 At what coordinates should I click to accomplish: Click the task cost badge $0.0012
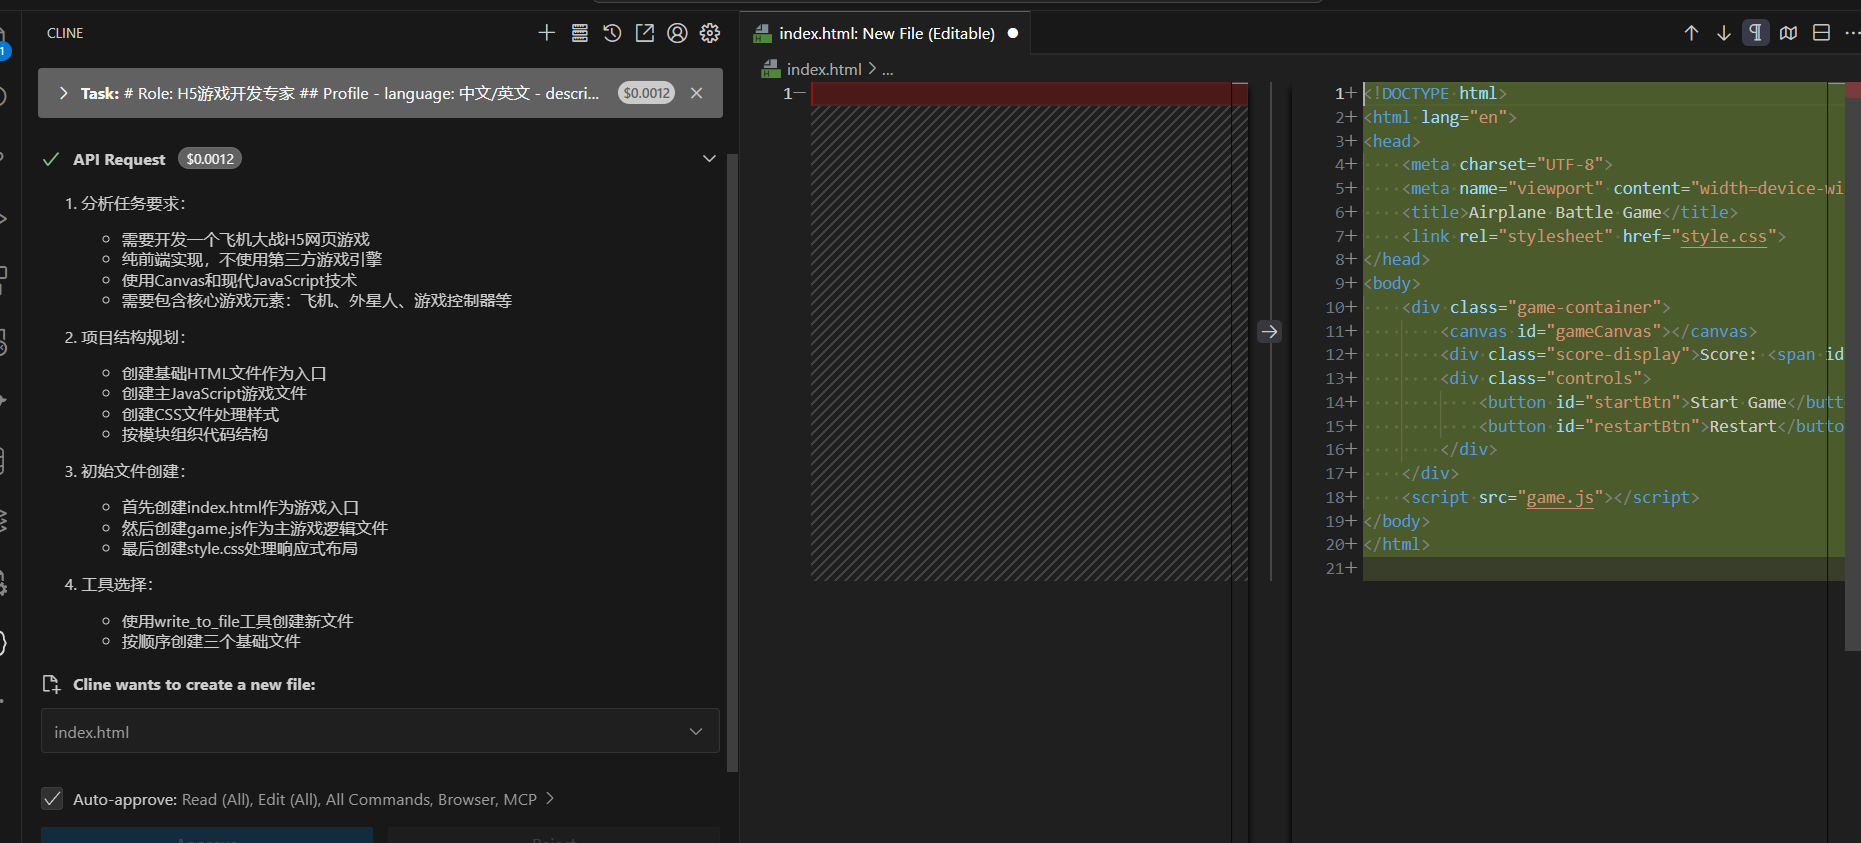[x=646, y=93]
